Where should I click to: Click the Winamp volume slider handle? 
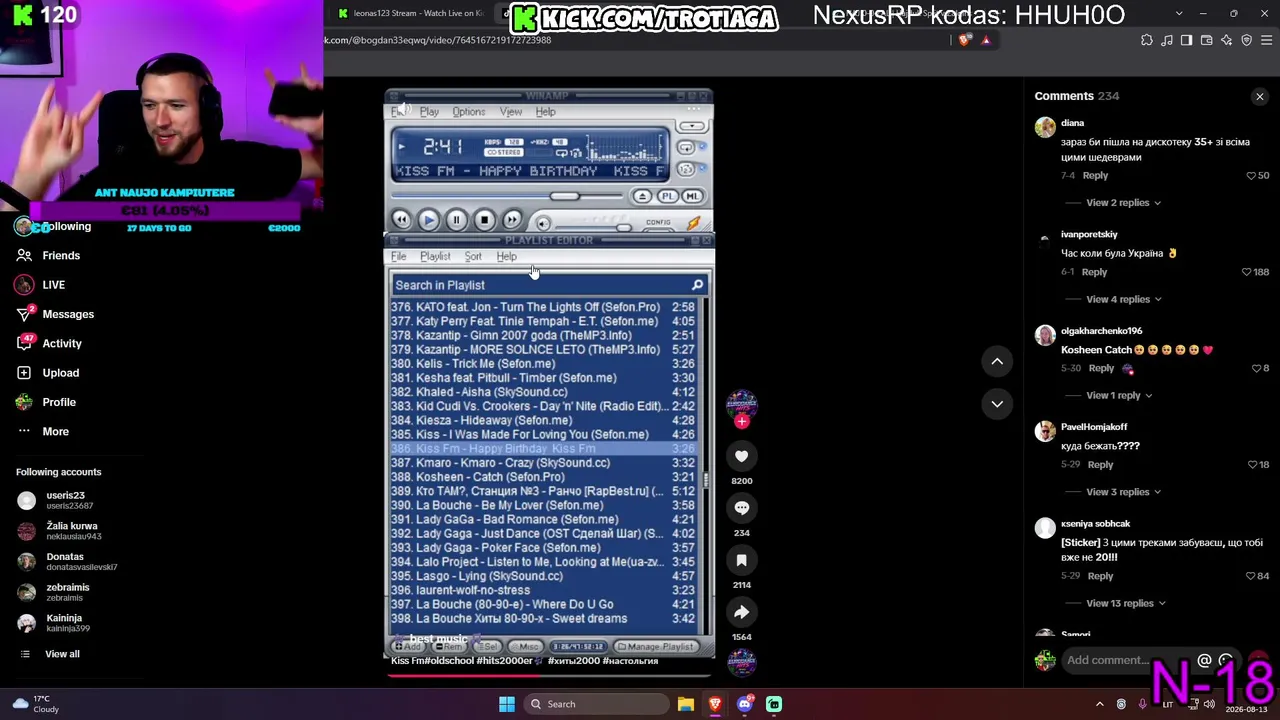tap(624, 228)
